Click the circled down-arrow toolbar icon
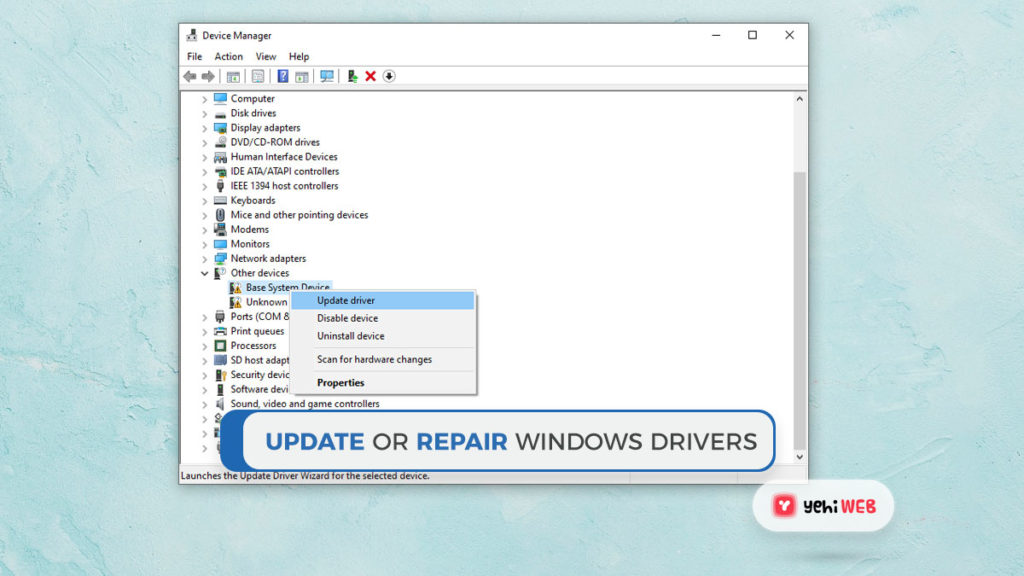The height and width of the screenshot is (576, 1024). coord(389,76)
